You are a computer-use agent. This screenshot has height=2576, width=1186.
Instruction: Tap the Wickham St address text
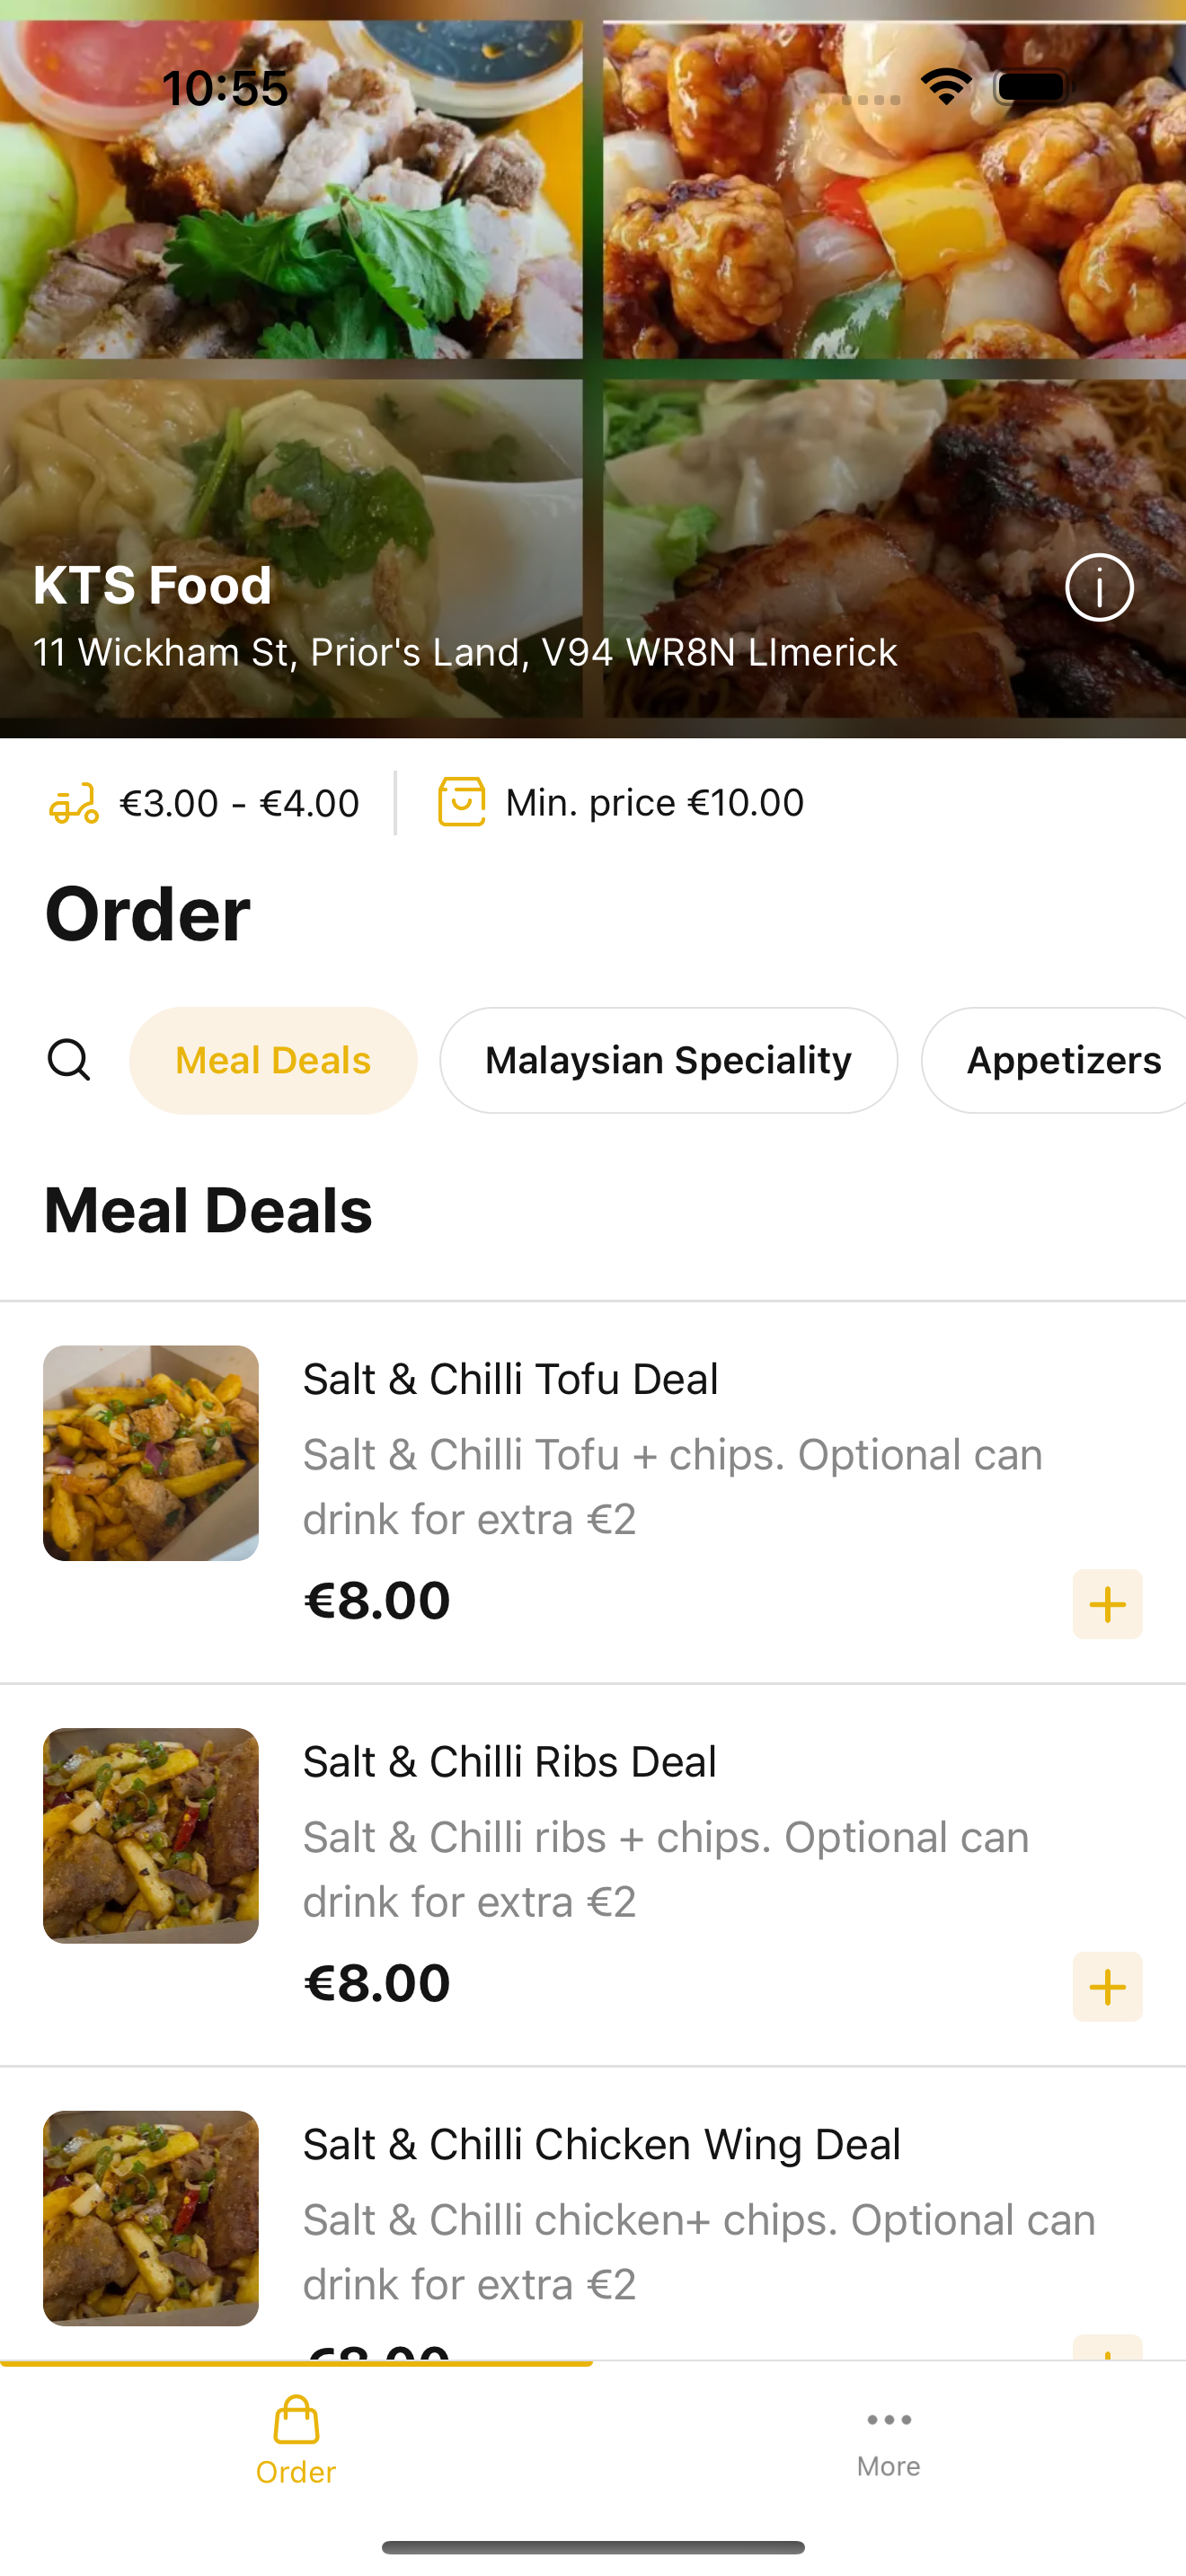click(465, 652)
